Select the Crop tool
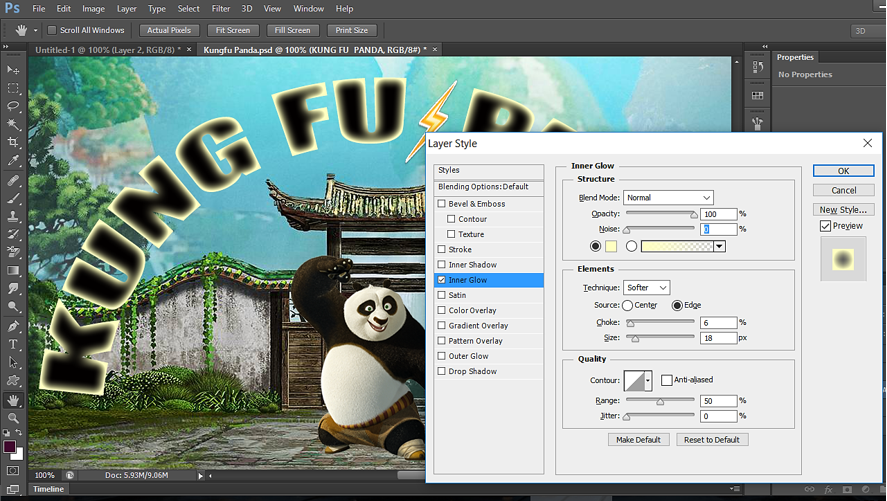The image size is (887, 501). [13, 142]
